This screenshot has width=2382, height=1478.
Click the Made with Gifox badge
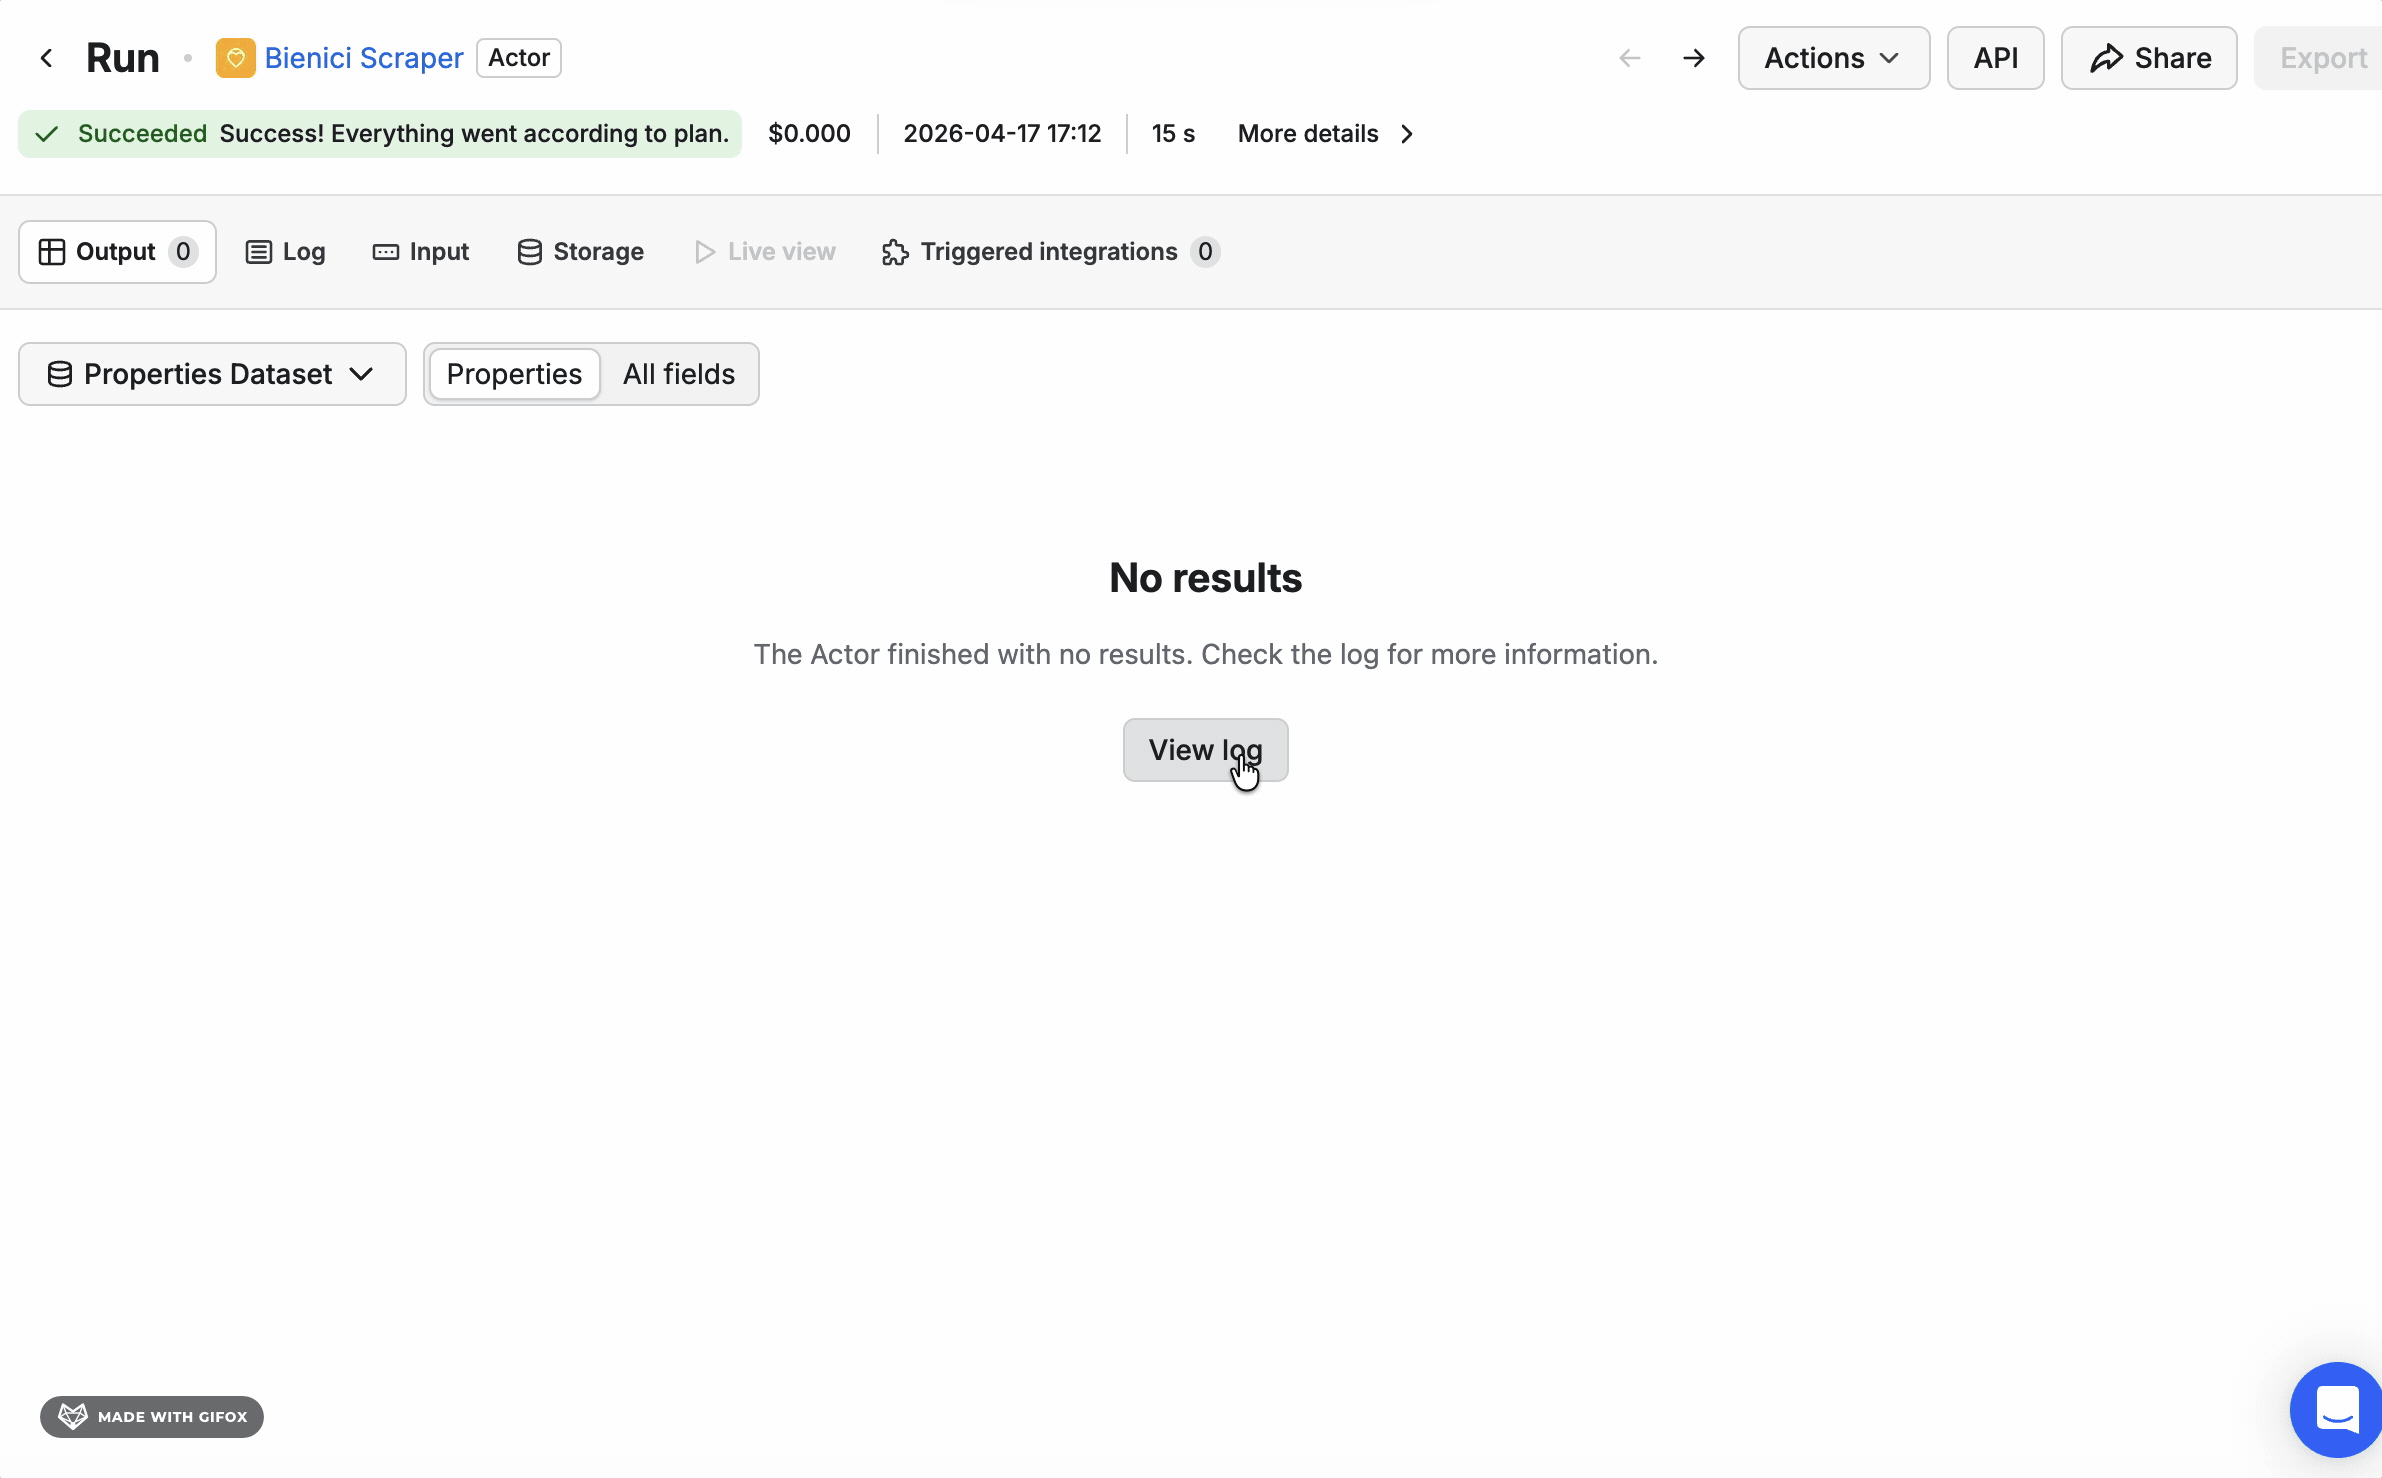[151, 1416]
